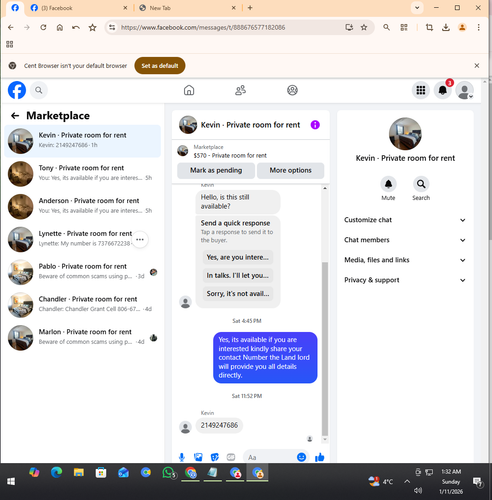Image resolution: width=492 pixels, height=500 pixels.
Task: Open the profile circle icon in top nav
Action: click(292, 90)
